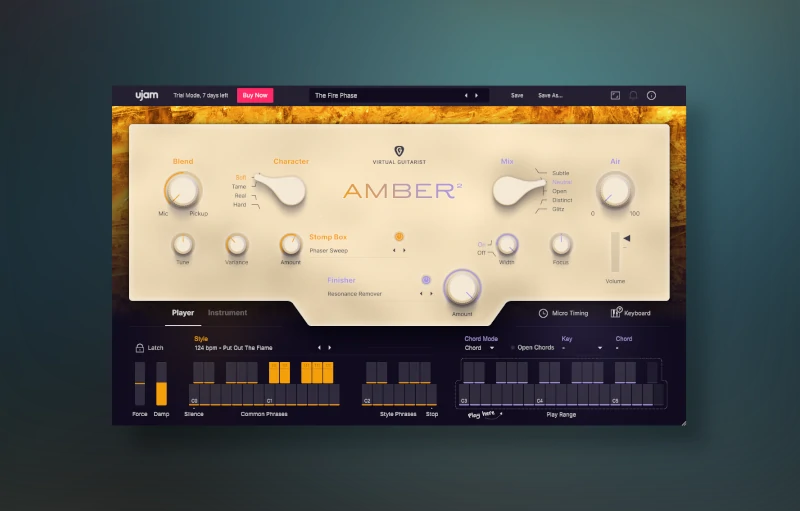Open the Key dropdown

point(582,348)
